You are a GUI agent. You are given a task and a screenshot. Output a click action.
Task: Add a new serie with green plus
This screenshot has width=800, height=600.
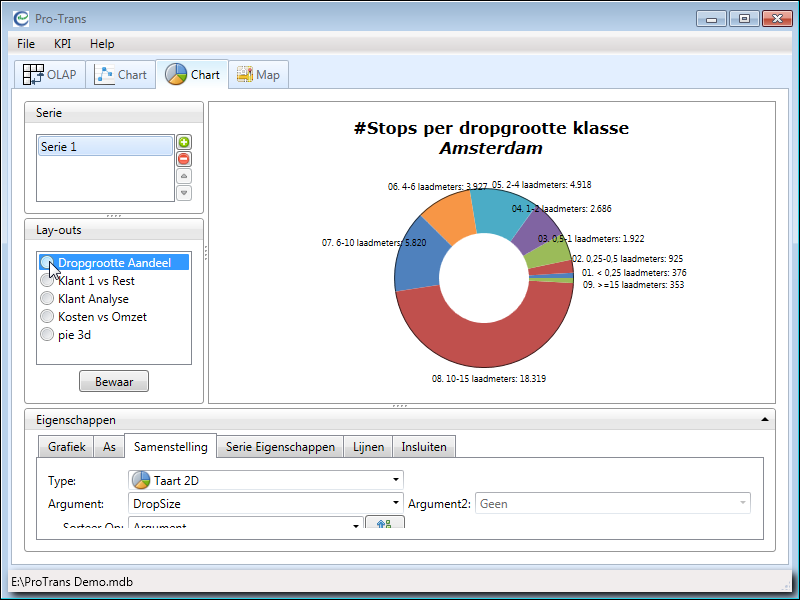[x=184, y=143]
